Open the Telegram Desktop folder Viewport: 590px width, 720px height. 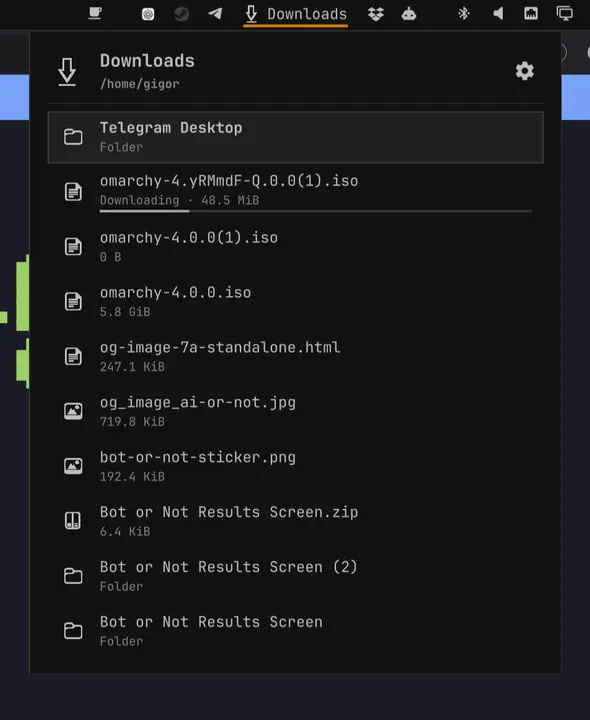296,137
